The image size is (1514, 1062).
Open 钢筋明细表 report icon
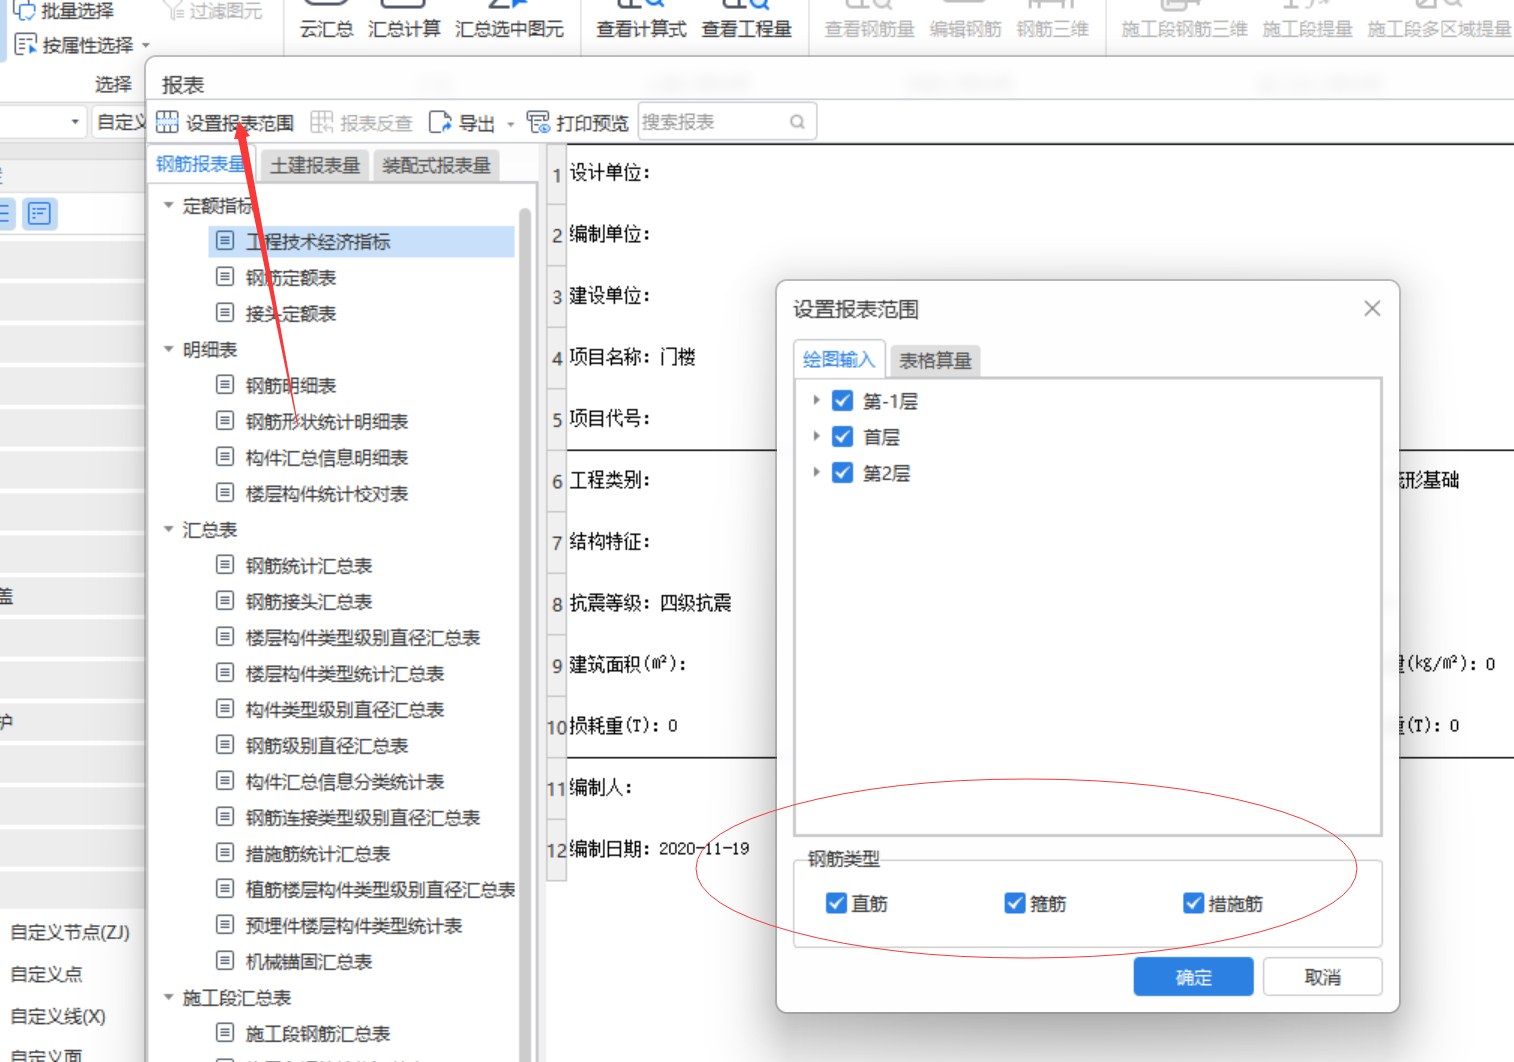point(225,384)
